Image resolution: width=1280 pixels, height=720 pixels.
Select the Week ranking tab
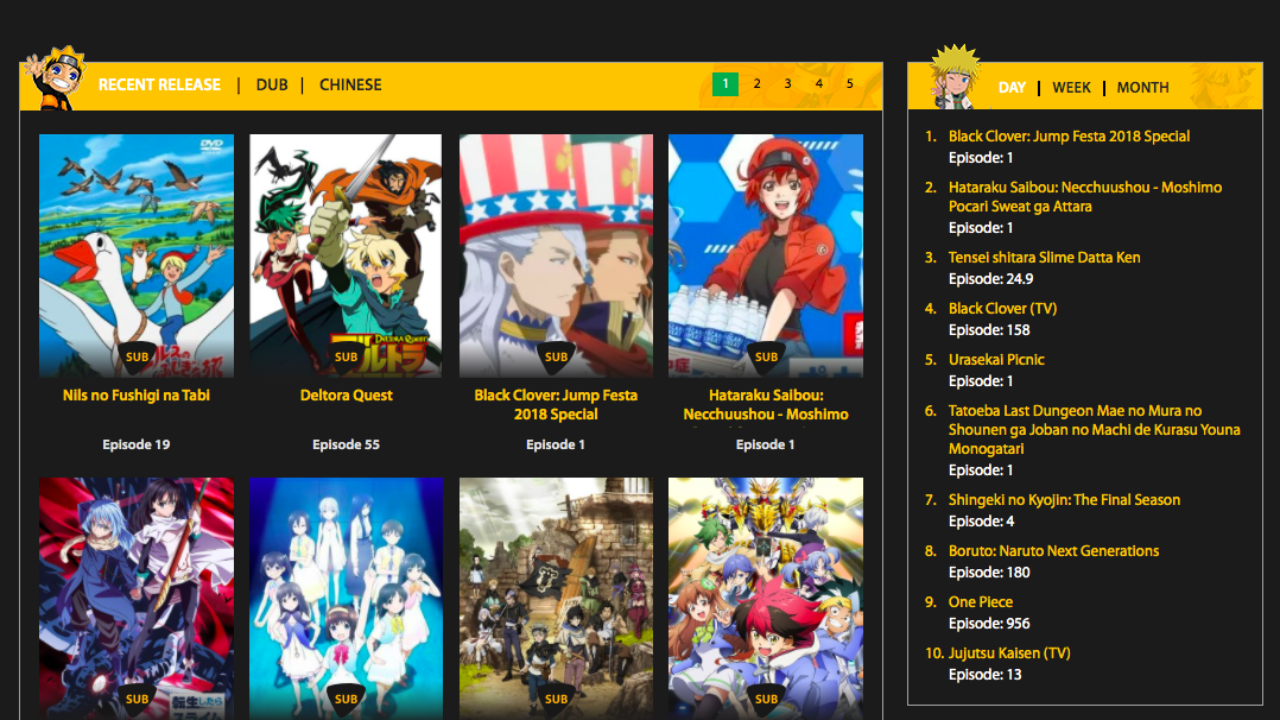coord(1072,88)
